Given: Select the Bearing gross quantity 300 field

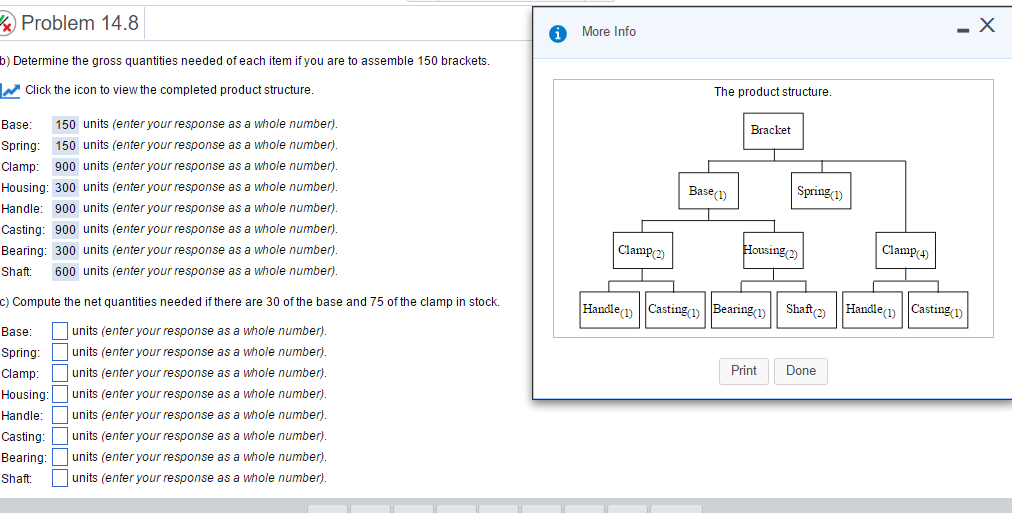Looking at the screenshot, I should 65,250.
